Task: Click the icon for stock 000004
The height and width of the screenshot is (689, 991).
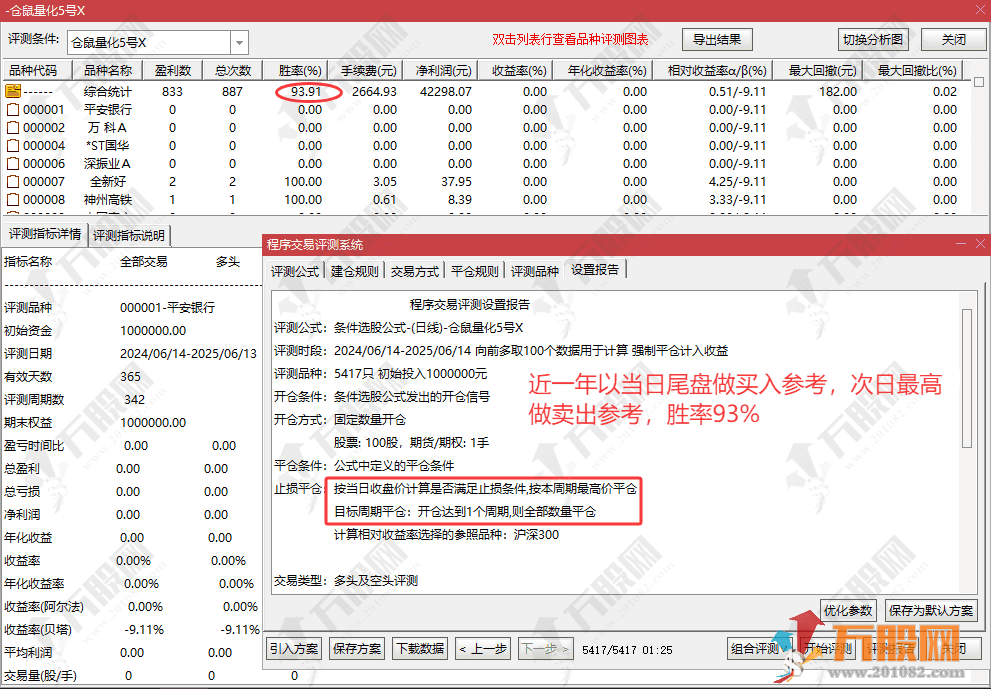Action: point(13,145)
